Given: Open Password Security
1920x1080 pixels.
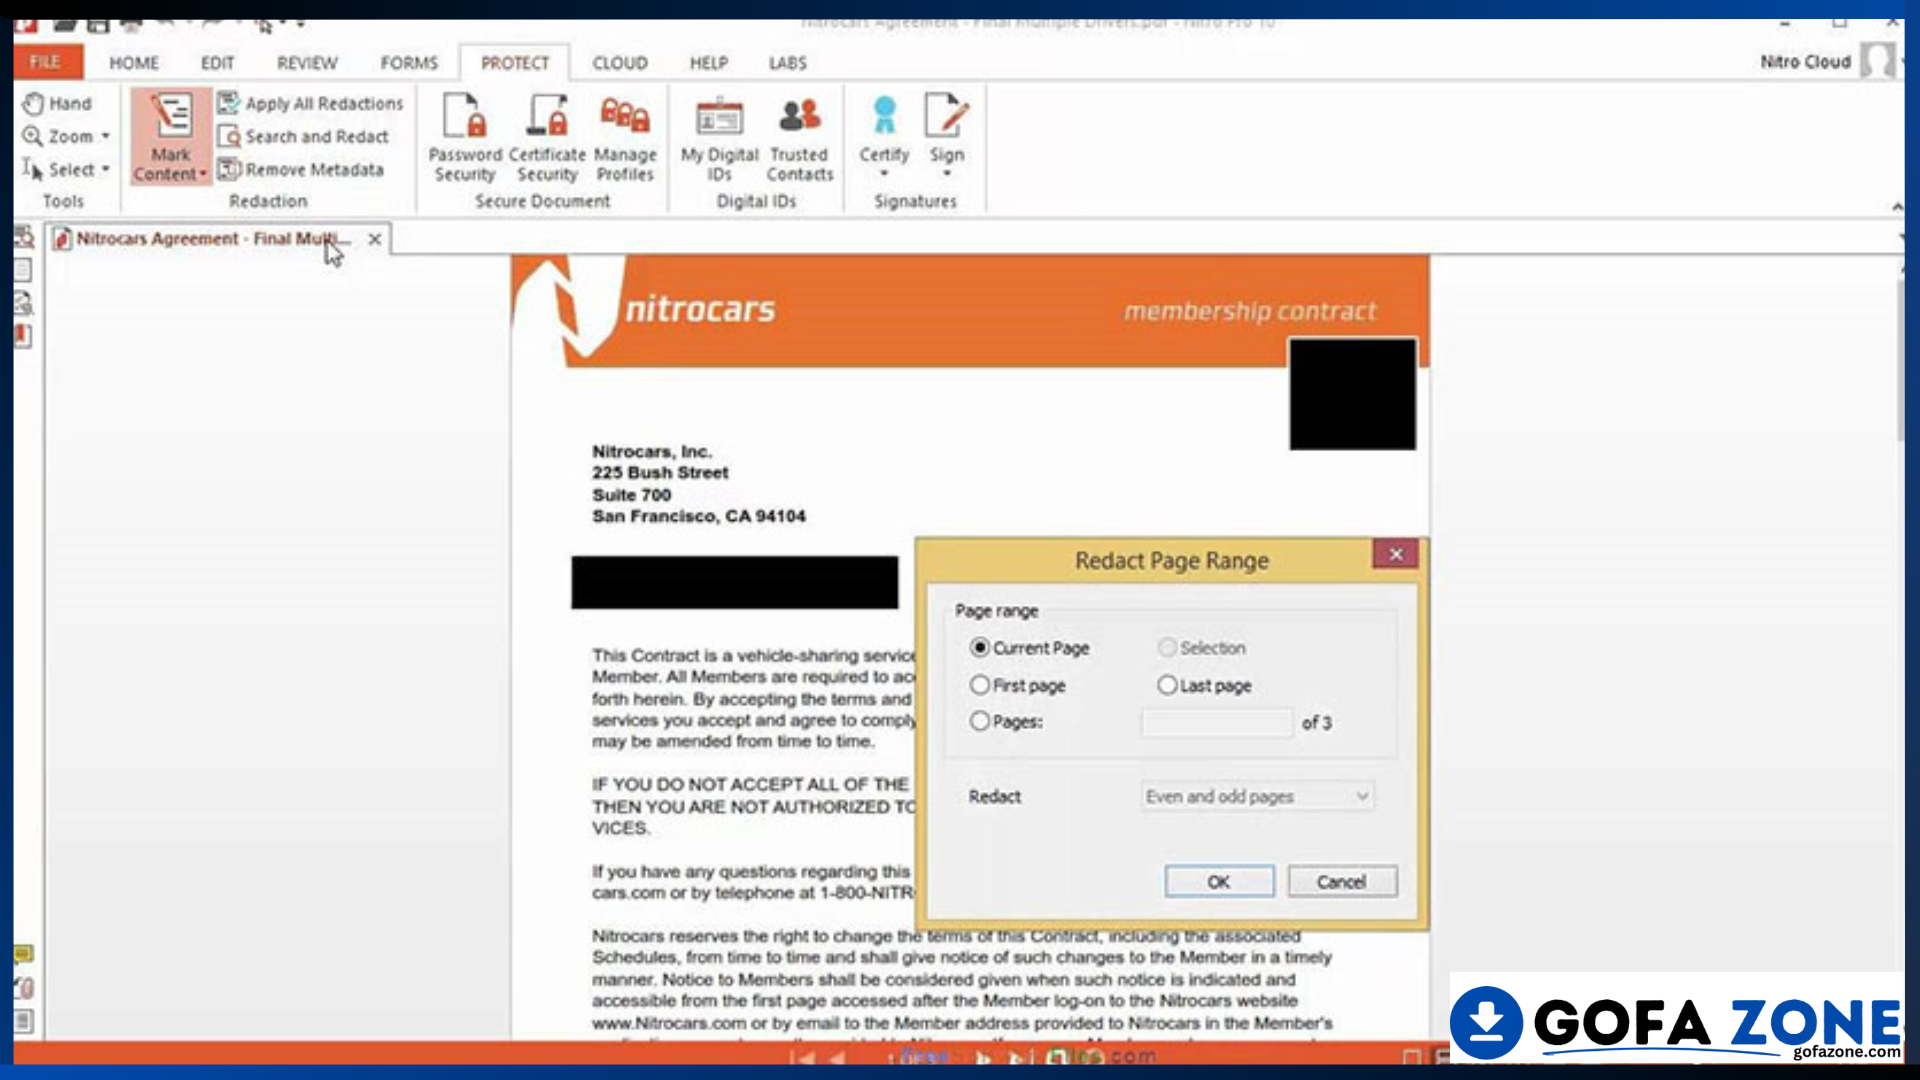Looking at the screenshot, I should pos(465,138).
